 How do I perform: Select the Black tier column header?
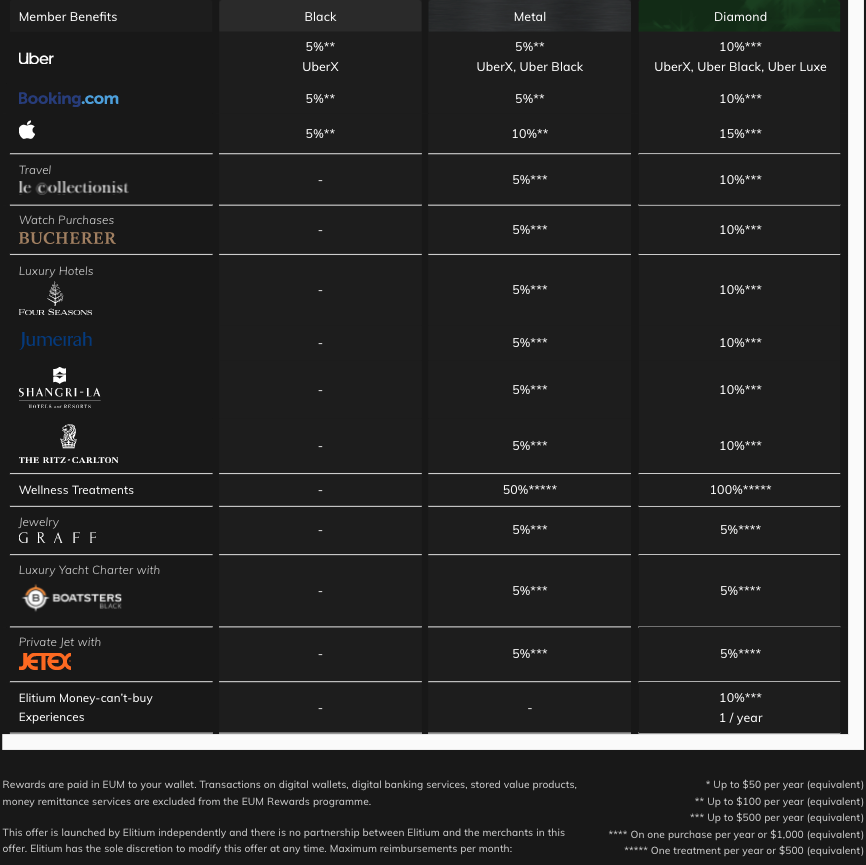pyautogui.click(x=320, y=17)
